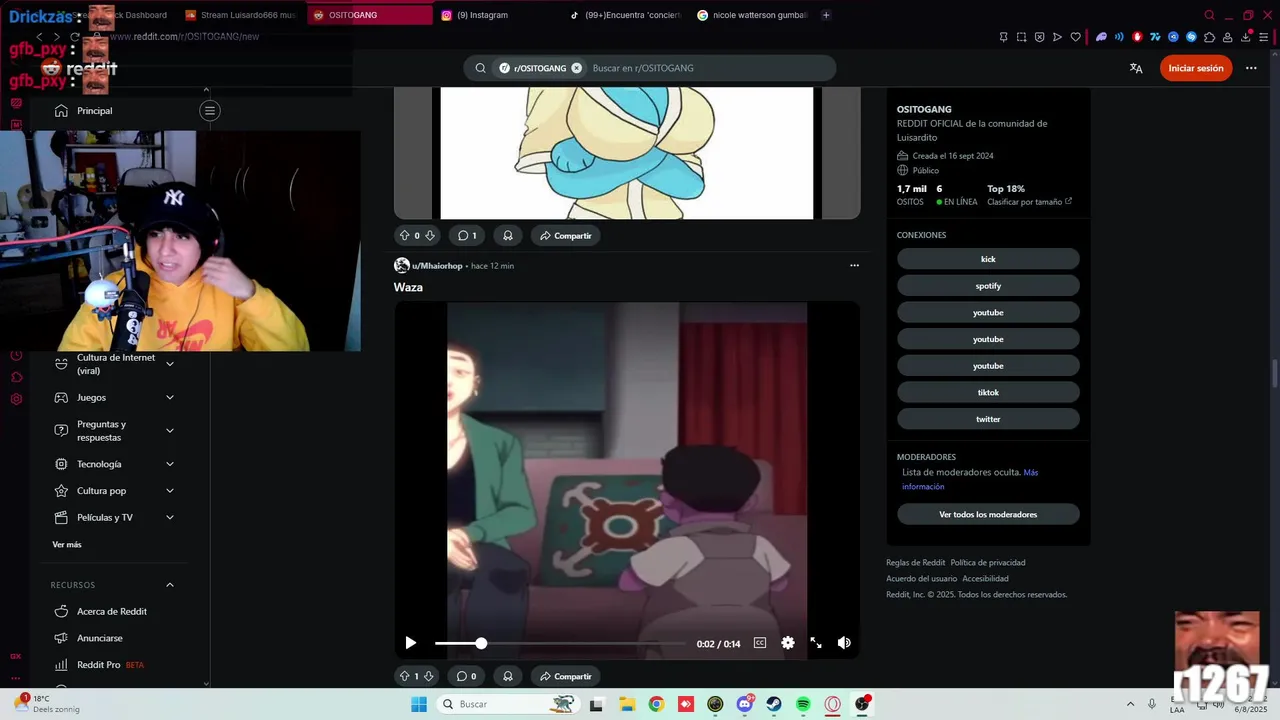Open comments on the Waza post
1280x720 pixels.
click(x=466, y=676)
